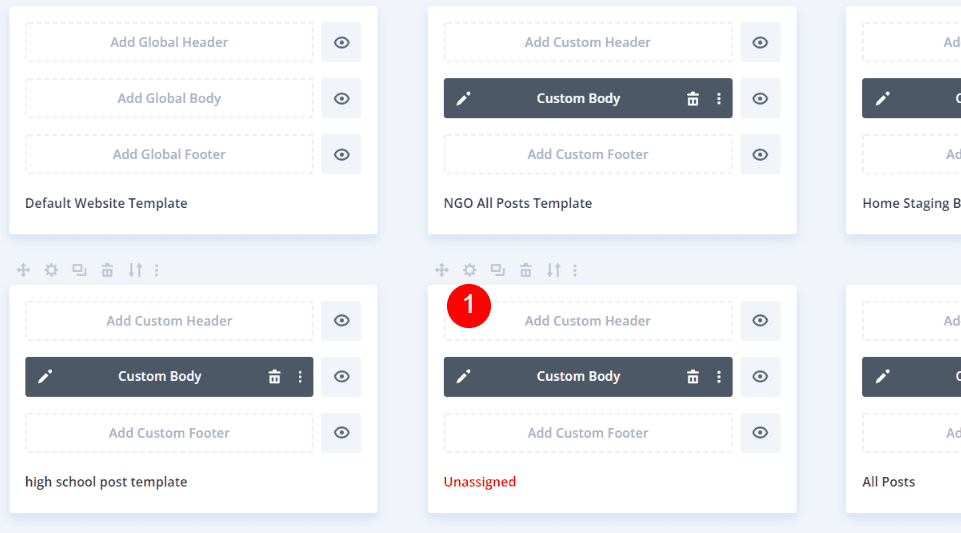The height and width of the screenshot is (533, 961).
Task: Open three-dot menu on NGO template's Custom Body
Action: (x=718, y=98)
